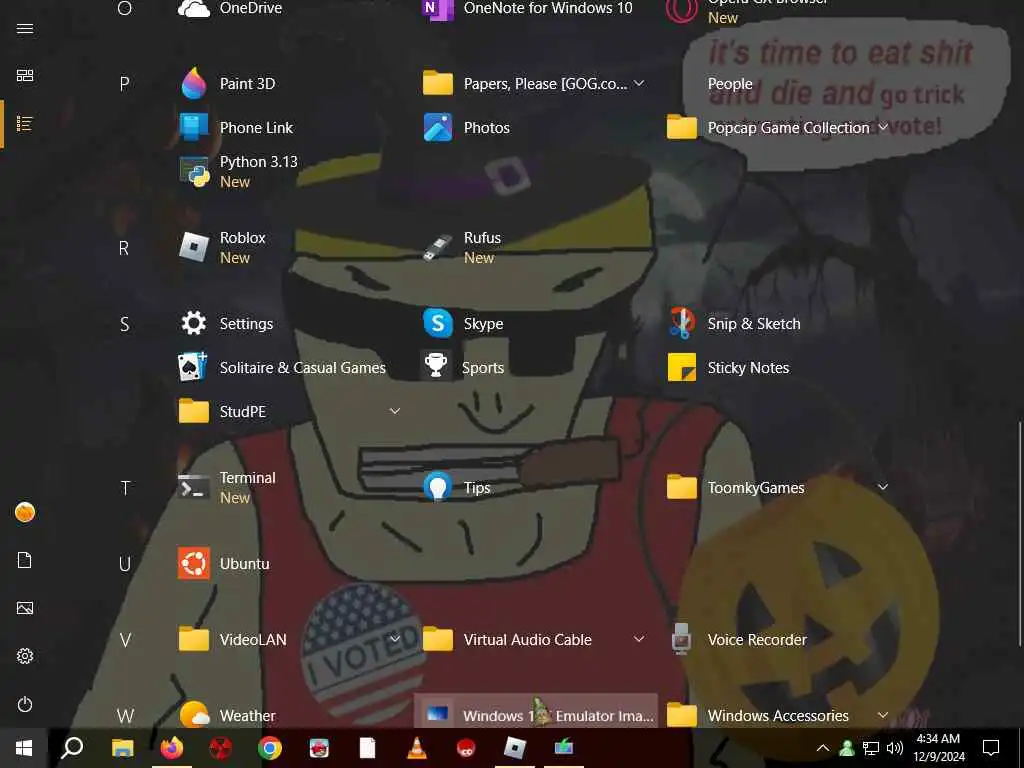Launch the Skype icon

pos(438,323)
